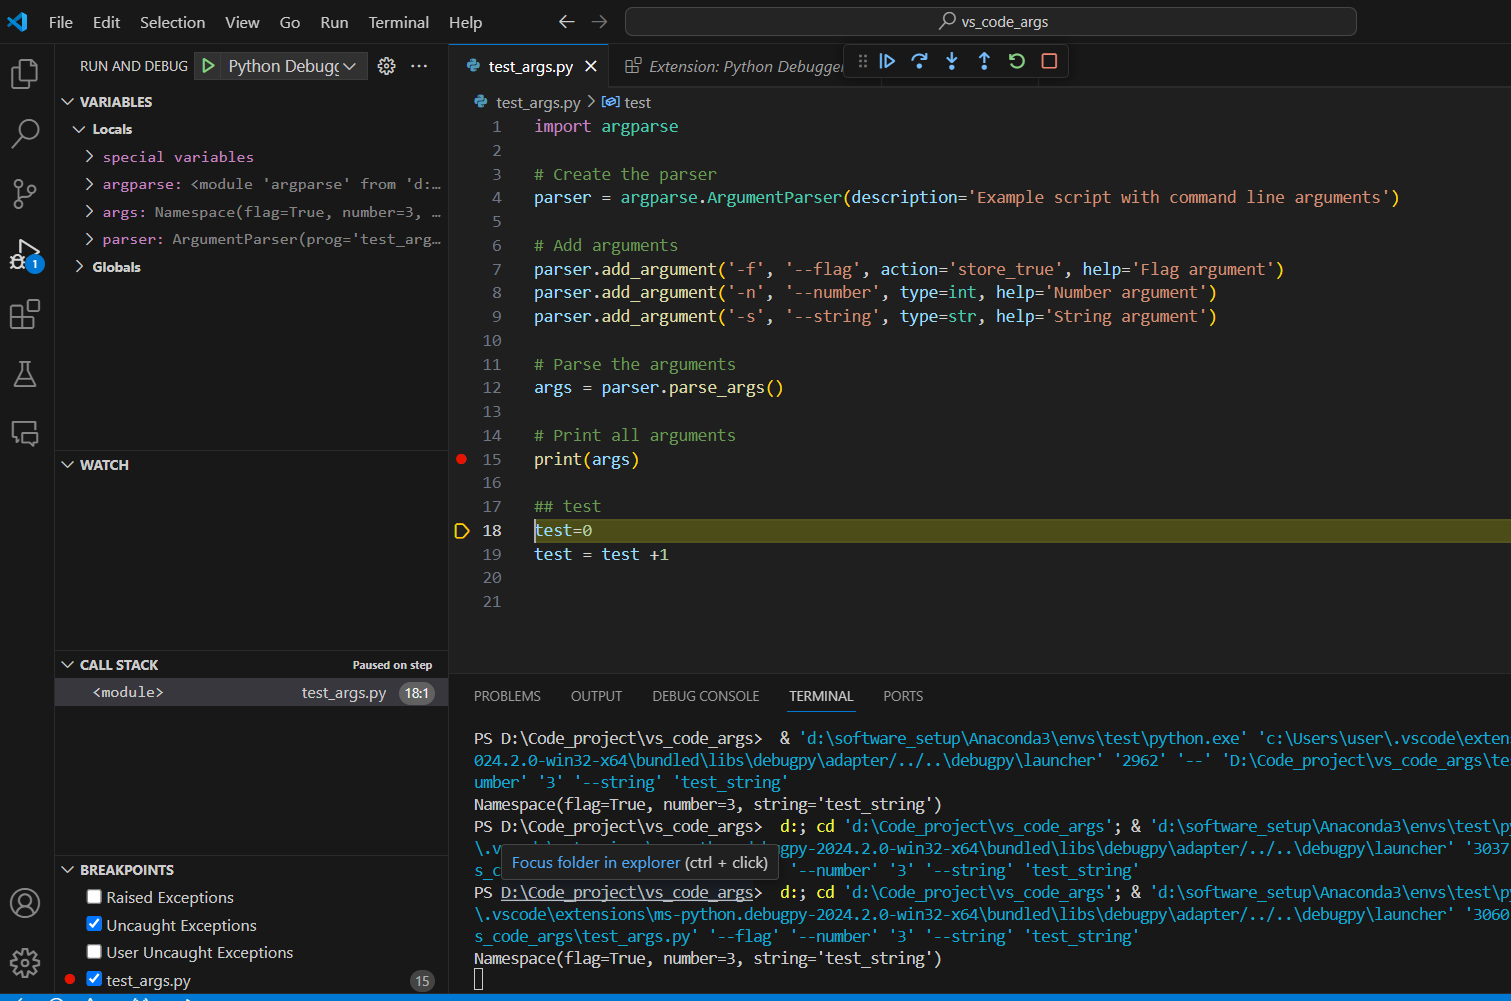Click the vs_code_args command center search box
The width and height of the screenshot is (1511, 1001).
[990, 21]
